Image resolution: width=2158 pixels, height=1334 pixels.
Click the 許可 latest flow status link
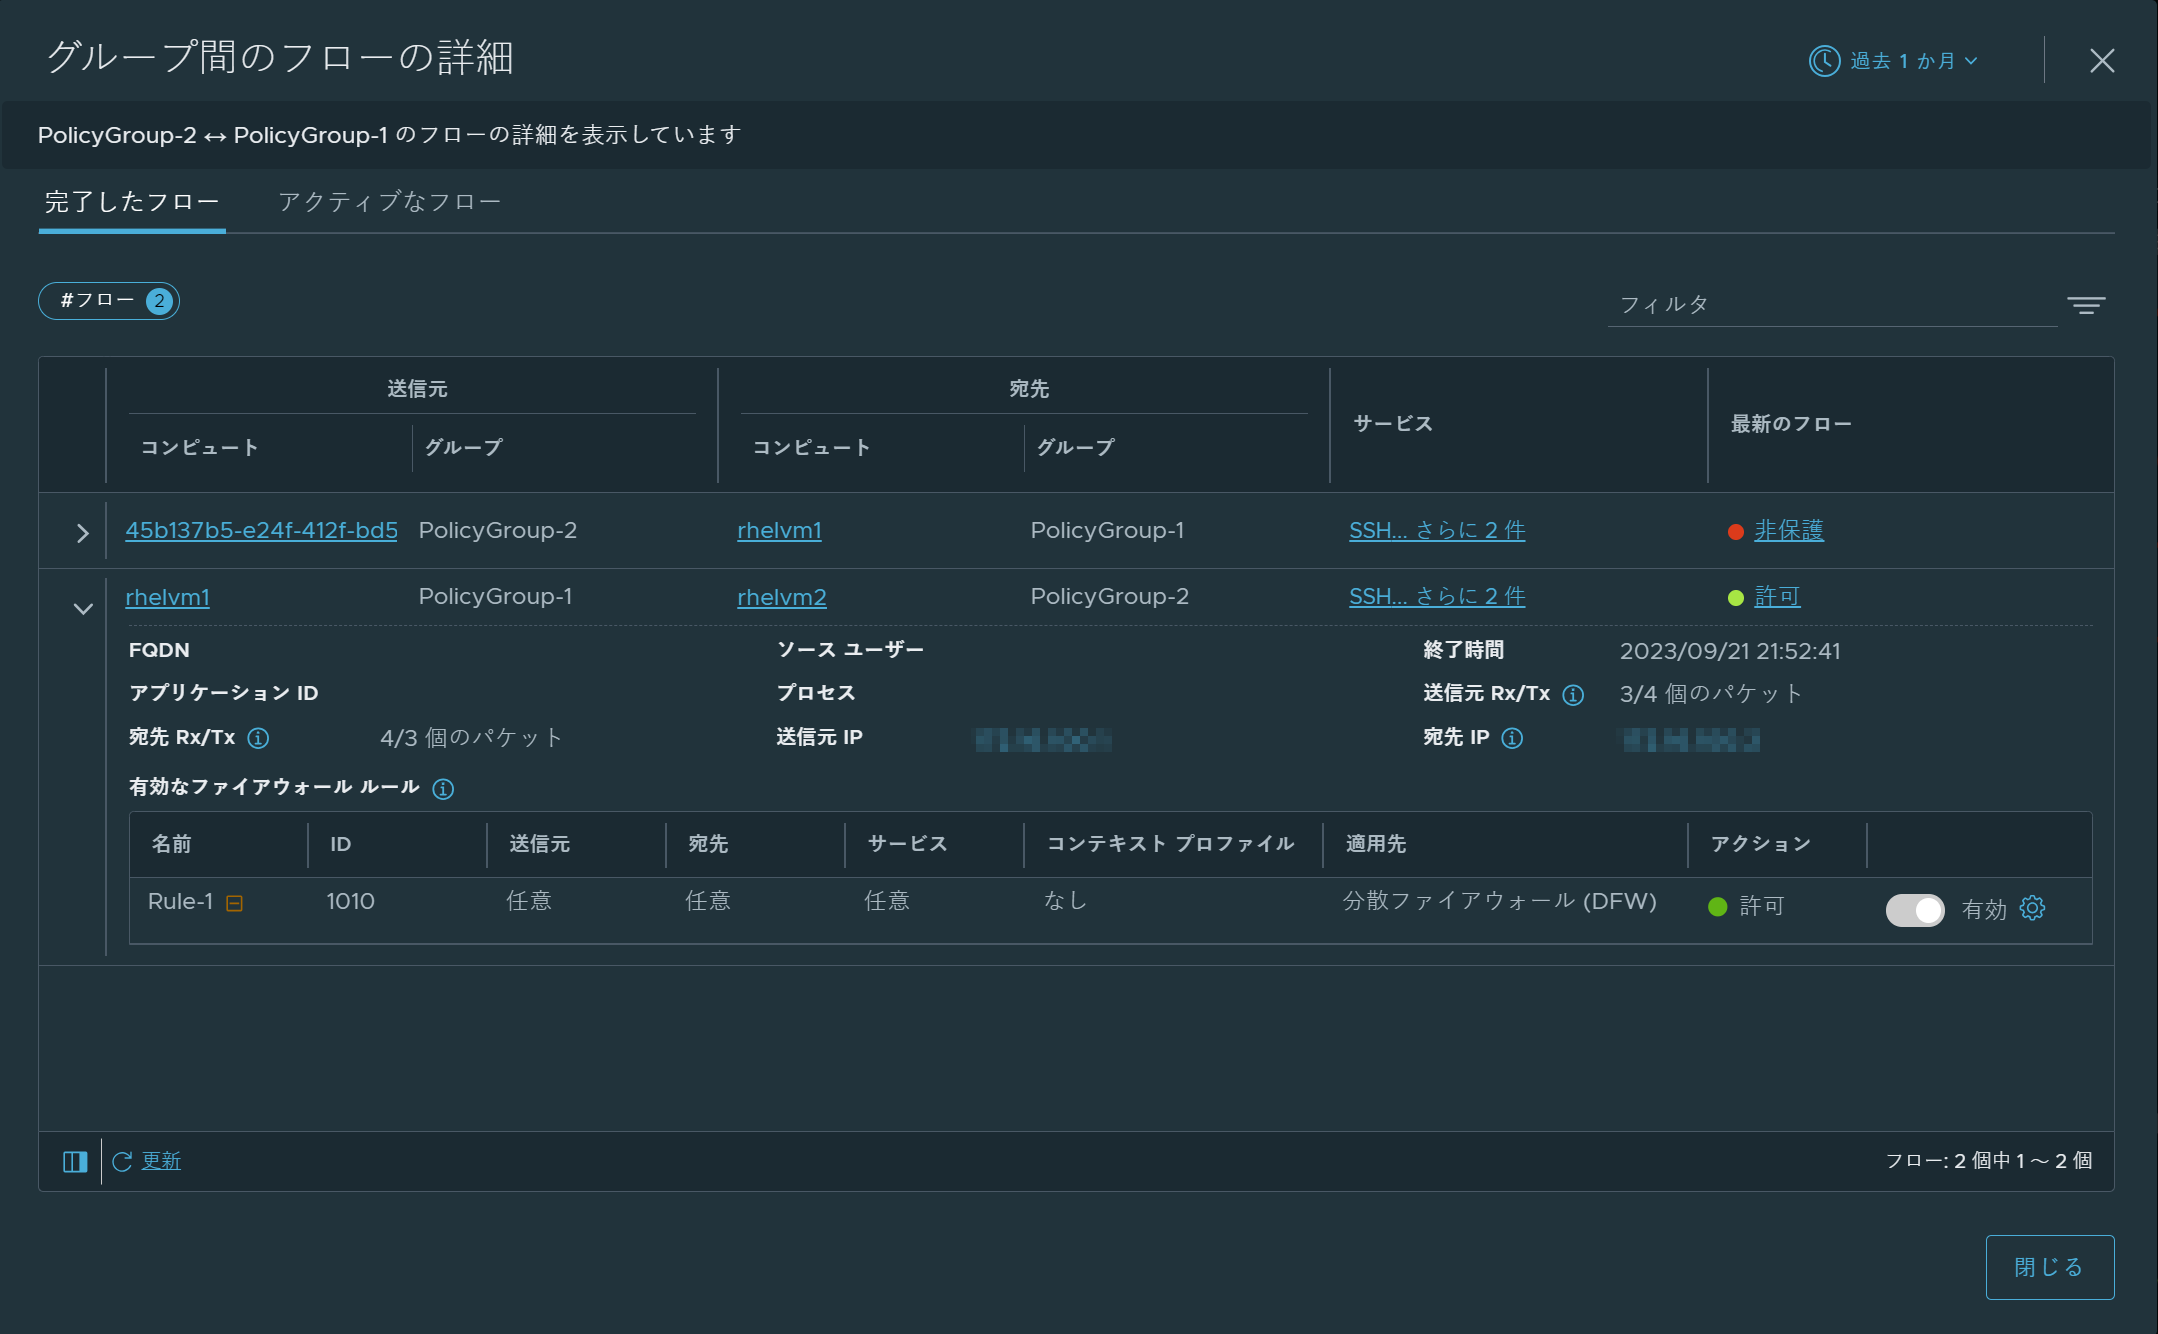(1777, 597)
